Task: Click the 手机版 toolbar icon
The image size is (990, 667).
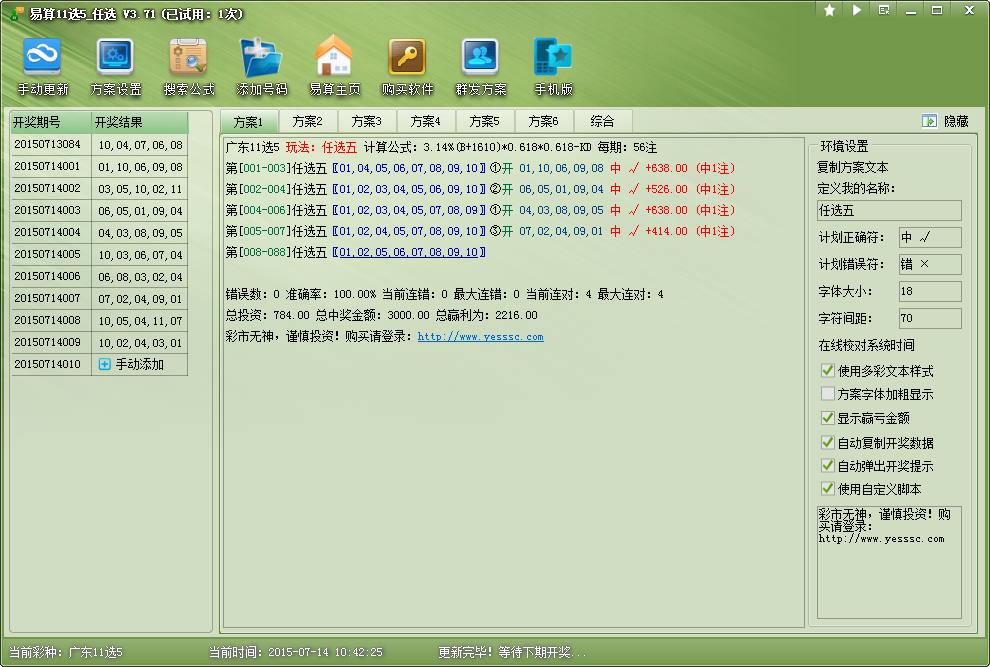Action: coord(552,57)
